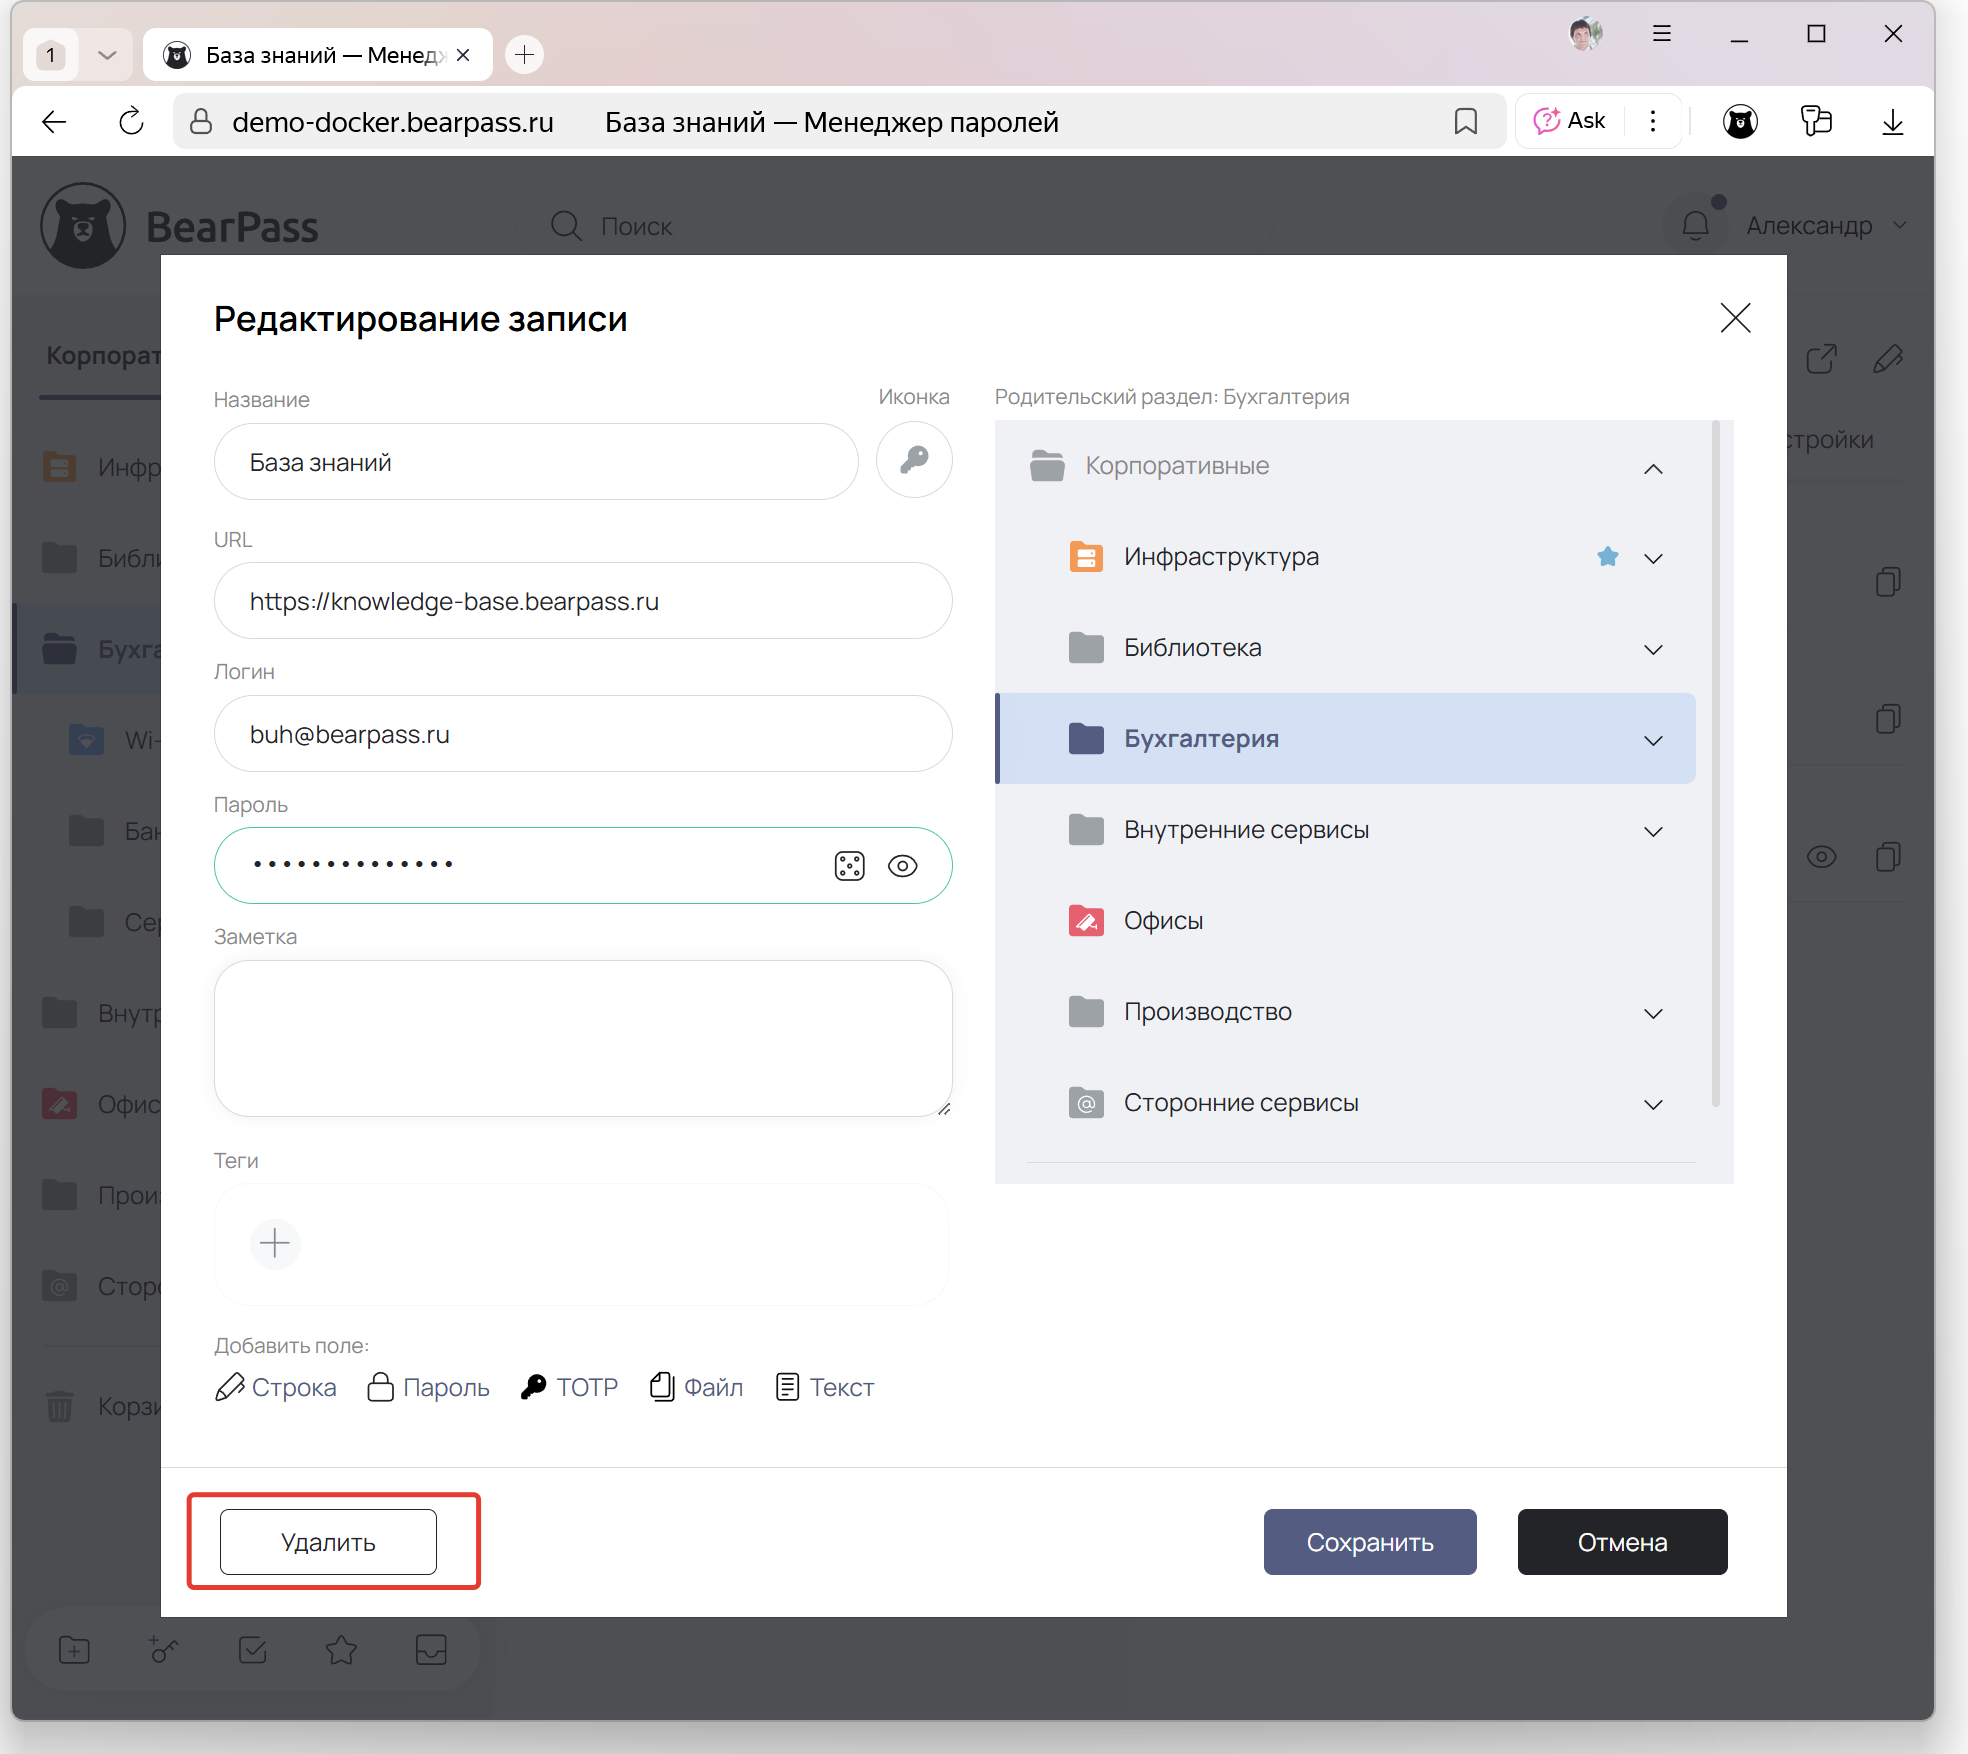
Task: Click the Сохранить button
Action: (x=1369, y=1541)
